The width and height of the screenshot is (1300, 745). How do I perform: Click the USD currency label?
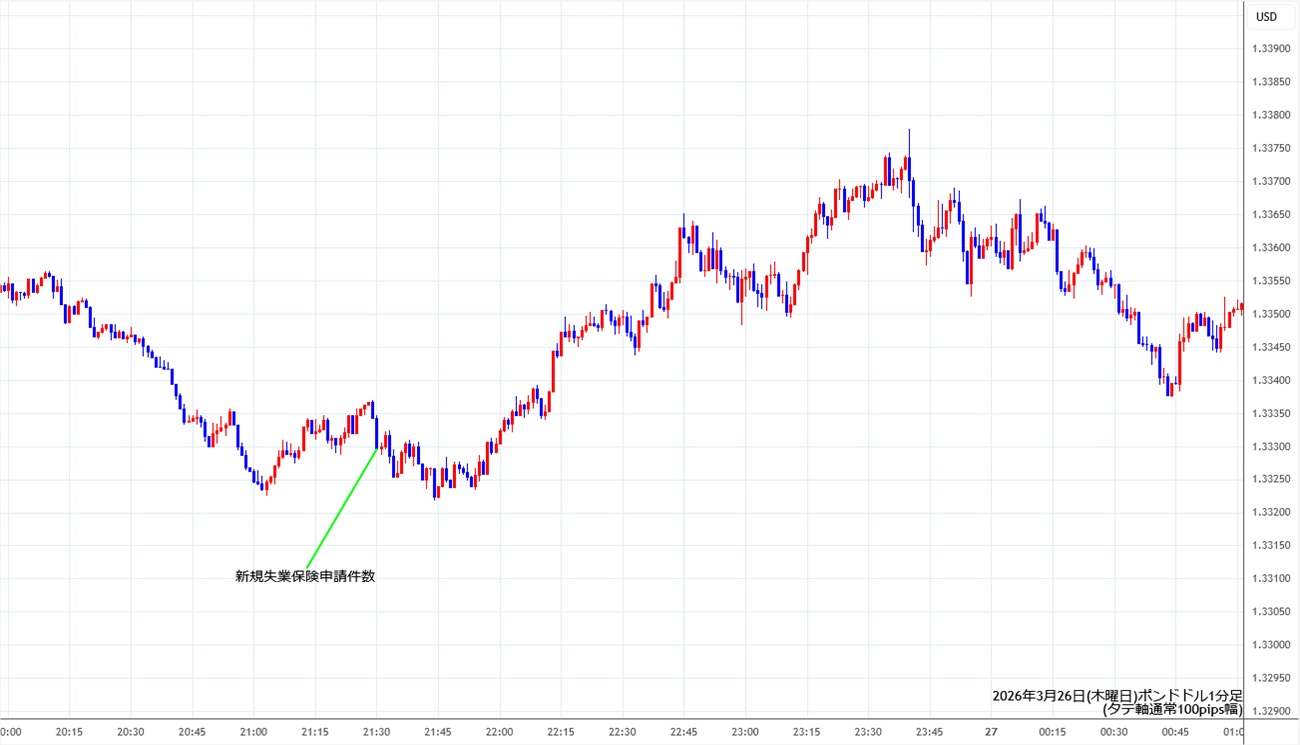click(x=1266, y=17)
